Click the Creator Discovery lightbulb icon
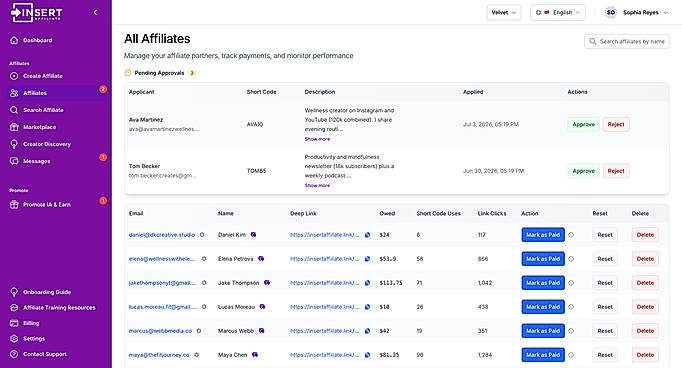 (x=14, y=144)
